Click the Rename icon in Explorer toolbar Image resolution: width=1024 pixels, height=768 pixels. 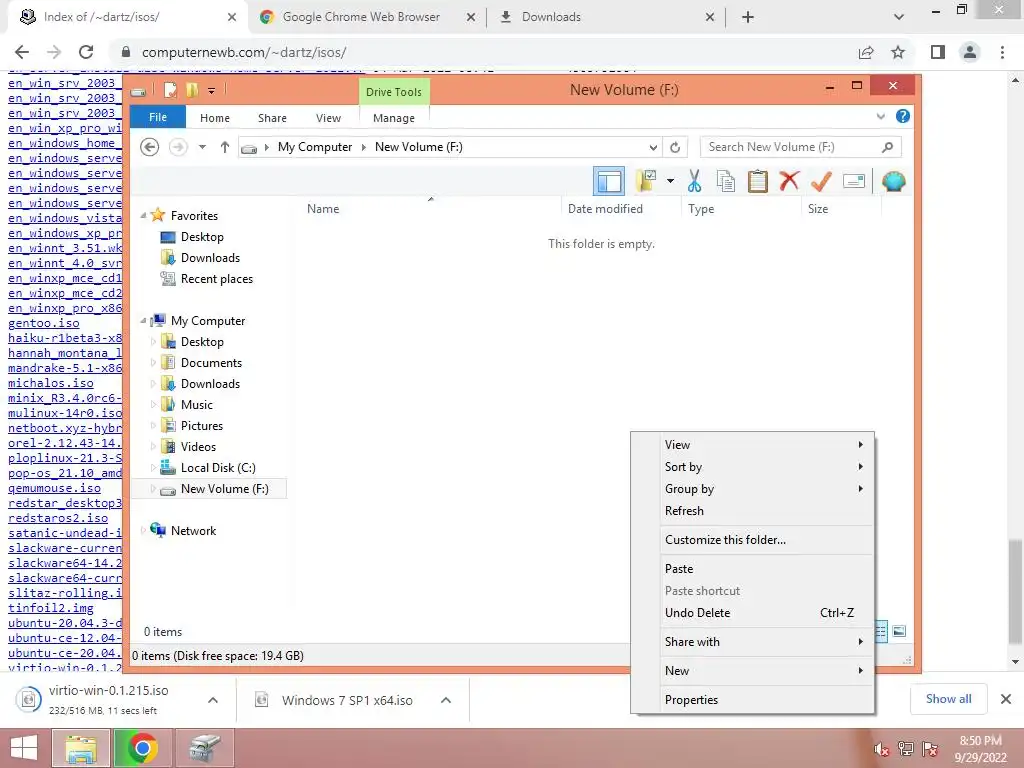click(x=854, y=181)
